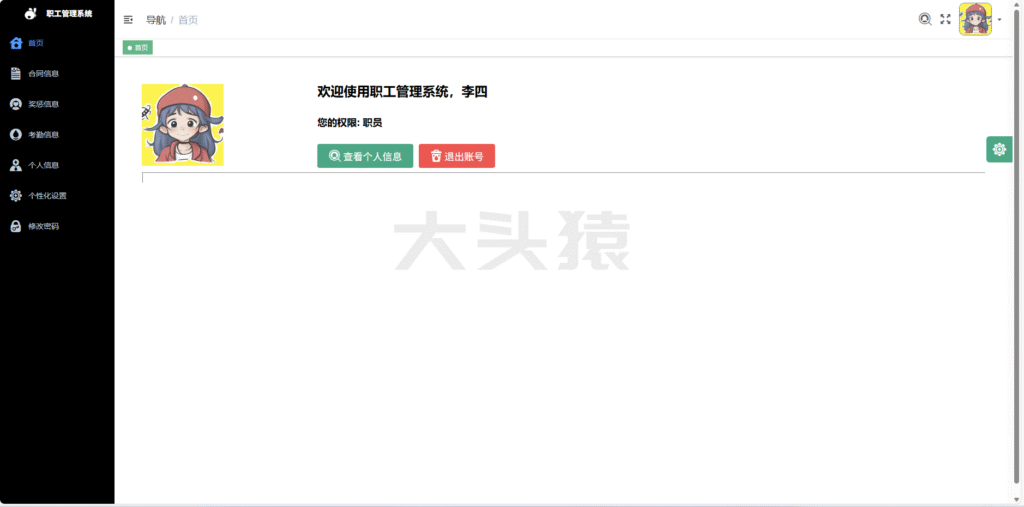Click the 查看个人信息 button
The image size is (1024, 507).
[x=365, y=156]
